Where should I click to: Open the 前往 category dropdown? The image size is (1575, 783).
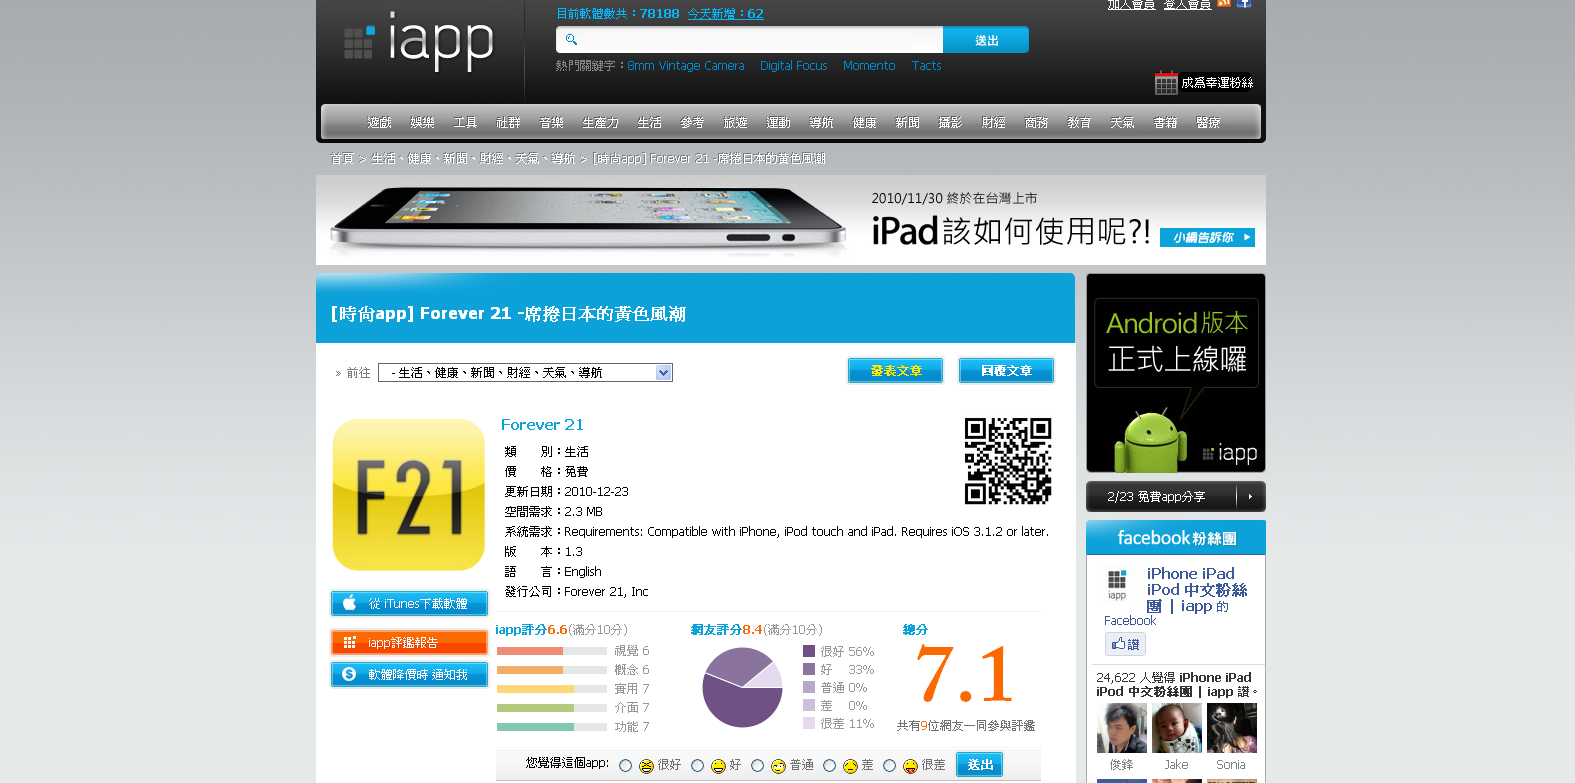tap(525, 372)
